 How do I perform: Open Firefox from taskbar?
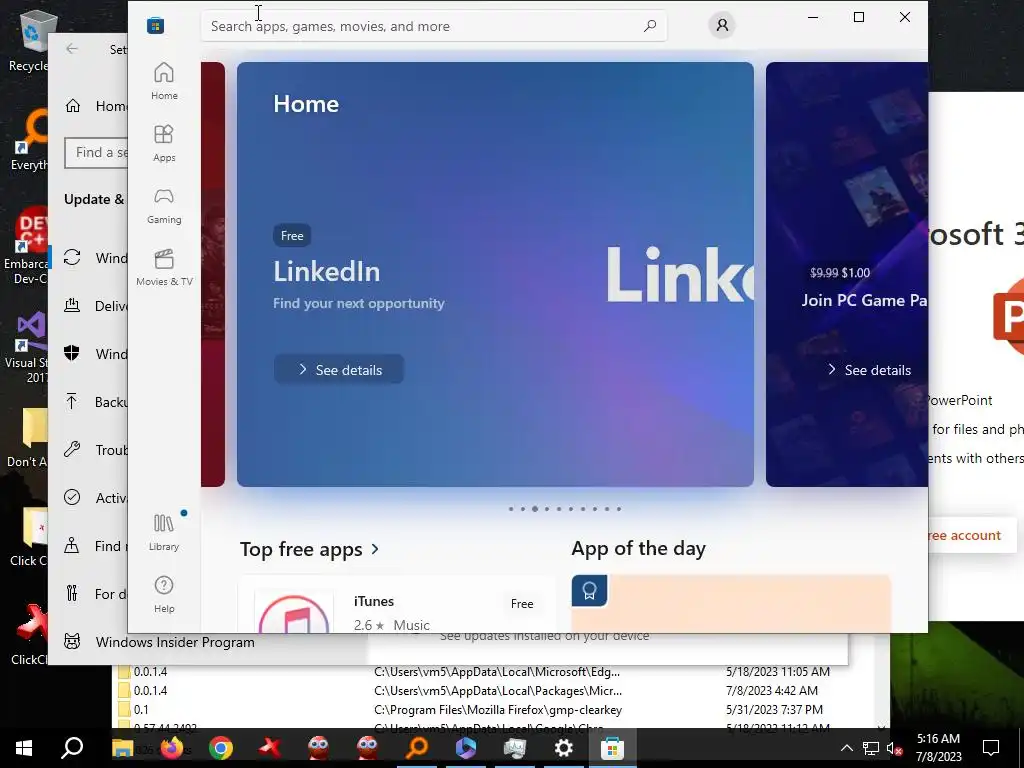[x=172, y=748]
